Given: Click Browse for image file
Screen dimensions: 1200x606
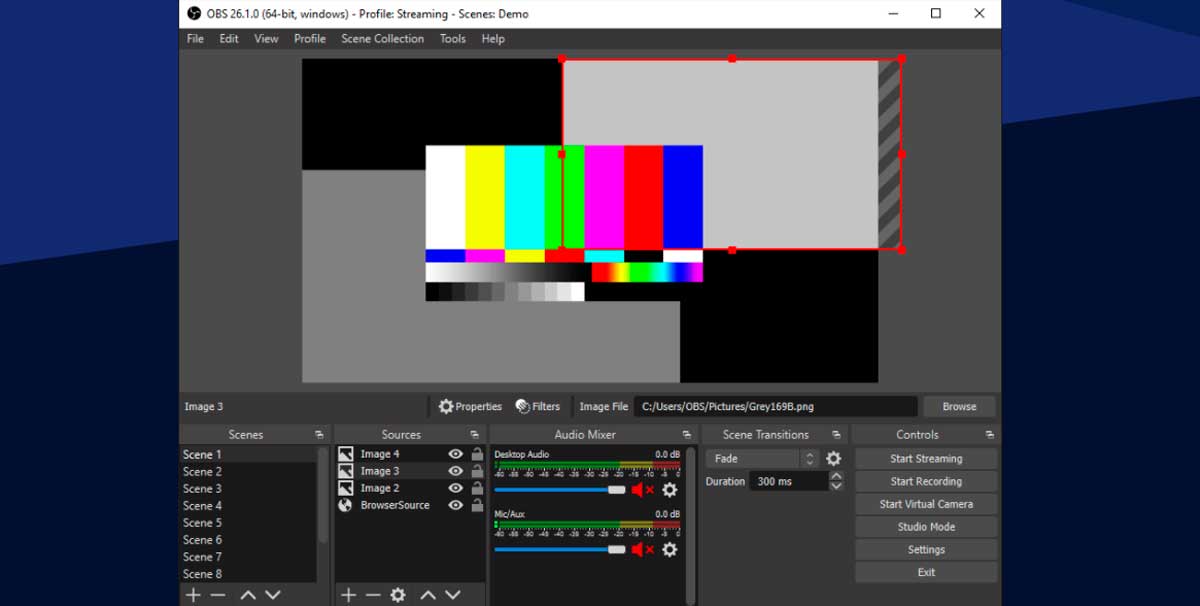Looking at the screenshot, I should 959,407.
